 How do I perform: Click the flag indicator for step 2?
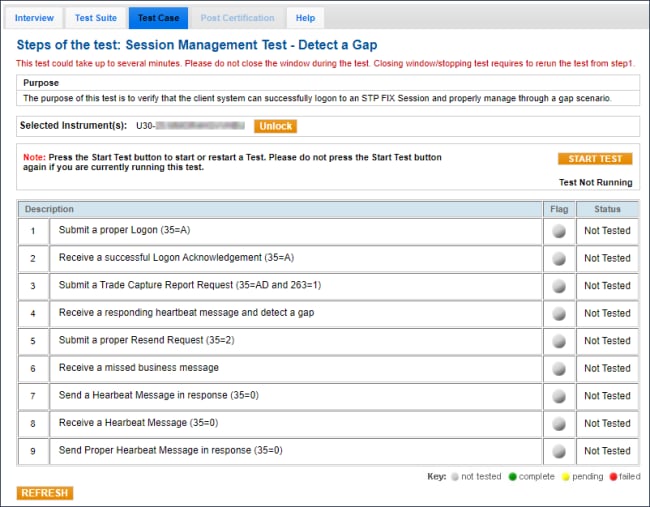pos(558,258)
